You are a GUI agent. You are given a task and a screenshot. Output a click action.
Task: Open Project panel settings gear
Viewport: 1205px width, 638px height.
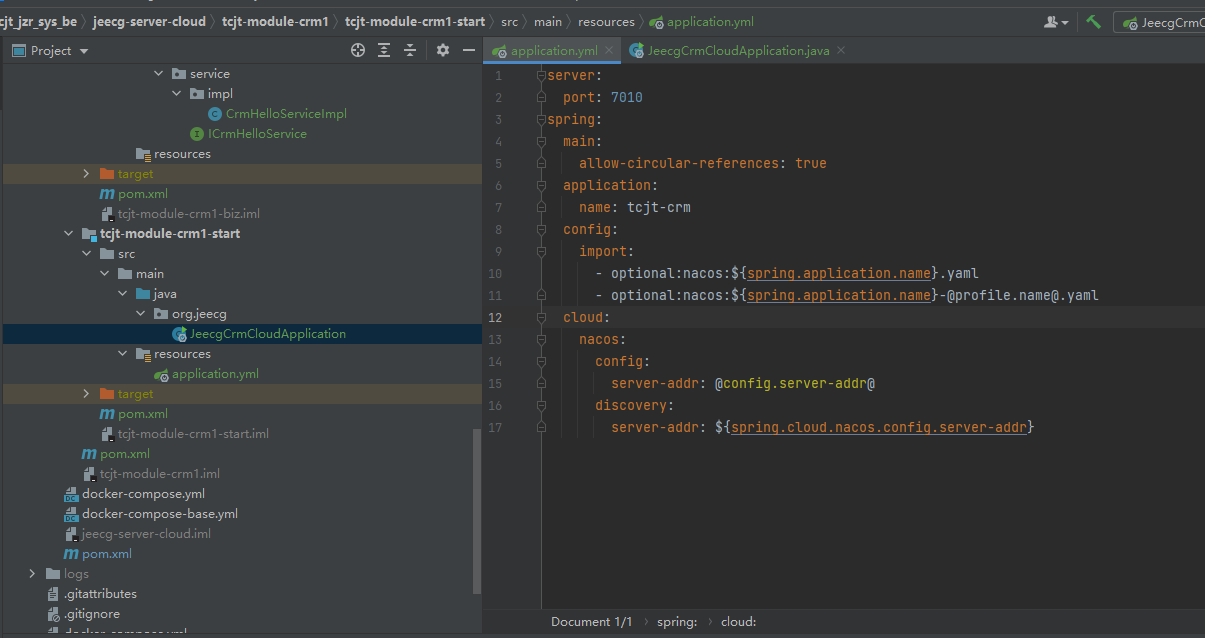(443, 50)
